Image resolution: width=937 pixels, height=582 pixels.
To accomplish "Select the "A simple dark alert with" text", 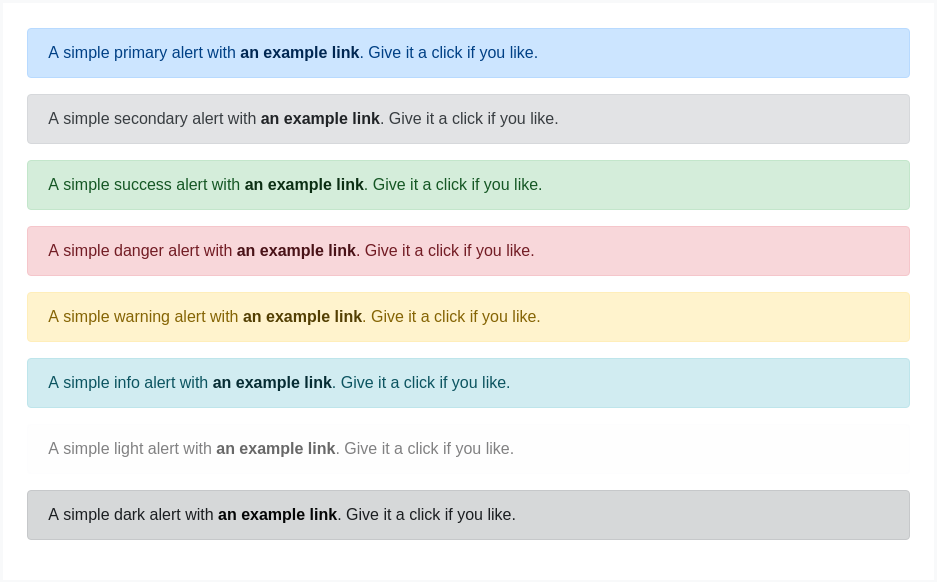I will click(x=131, y=515).
